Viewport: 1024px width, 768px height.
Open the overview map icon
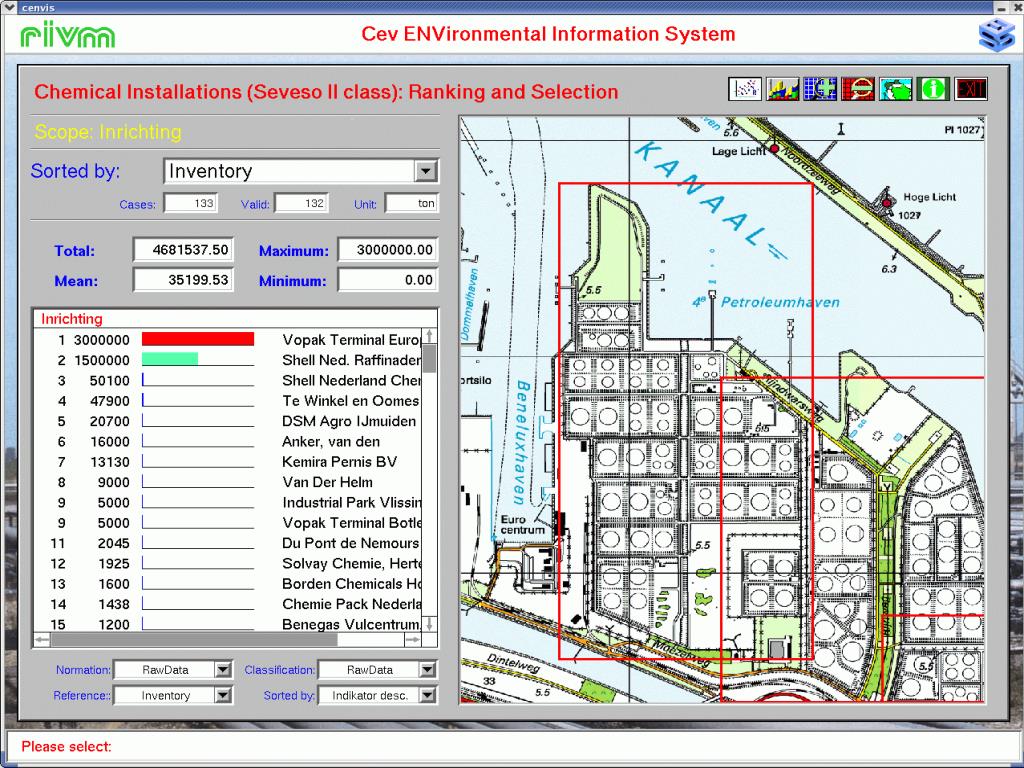(x=896, y=89)
